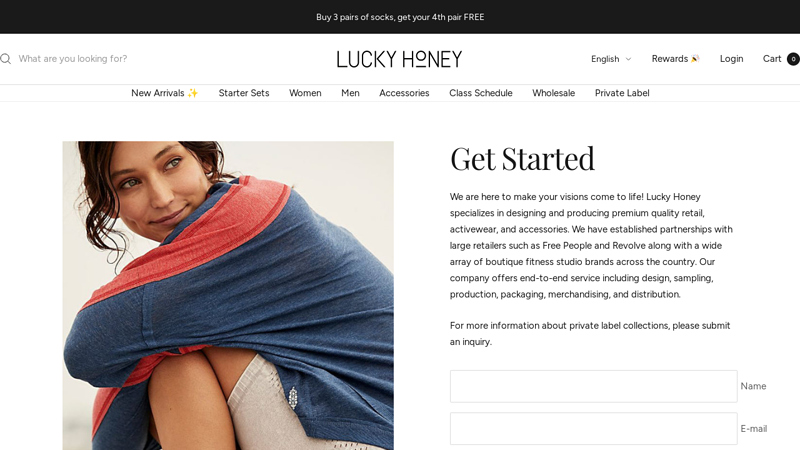The width and height of the screenshot is (800, 450).
Task: Open the Wholesale page link
Action: coord(554,93)
